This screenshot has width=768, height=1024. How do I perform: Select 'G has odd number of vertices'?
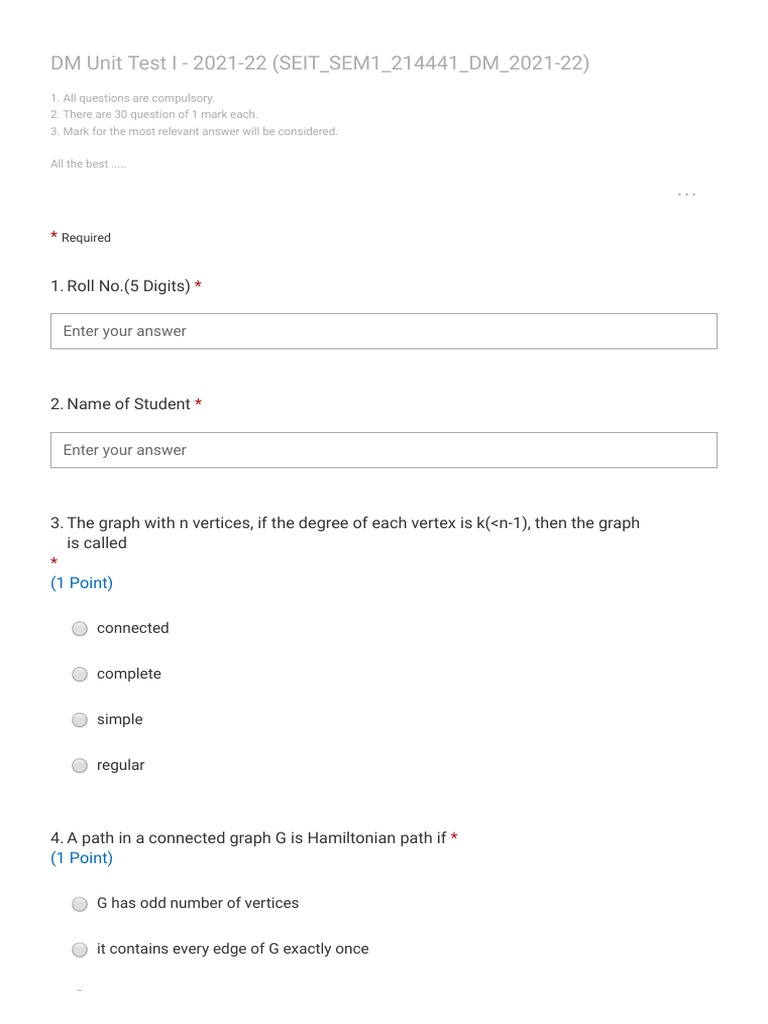(x=80, y=904)
